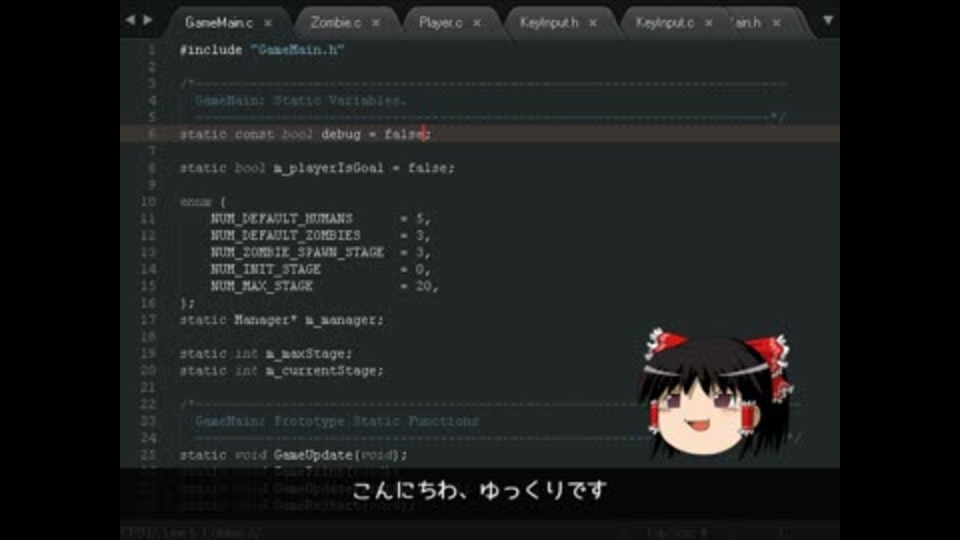Click the Static Variables comment
The width and height of the screenshot is (960, 540).
pyautogui.click(x=301, y=100)
